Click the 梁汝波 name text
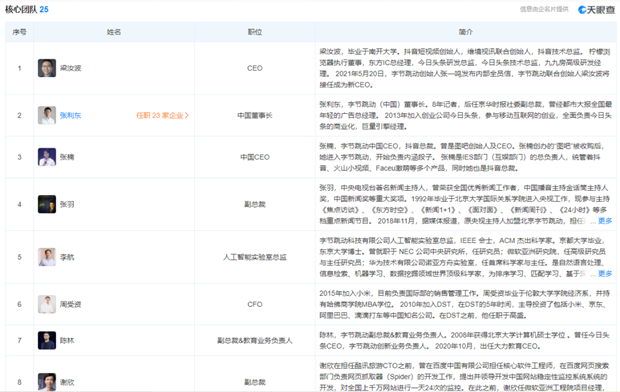 (x=70, y=68)
